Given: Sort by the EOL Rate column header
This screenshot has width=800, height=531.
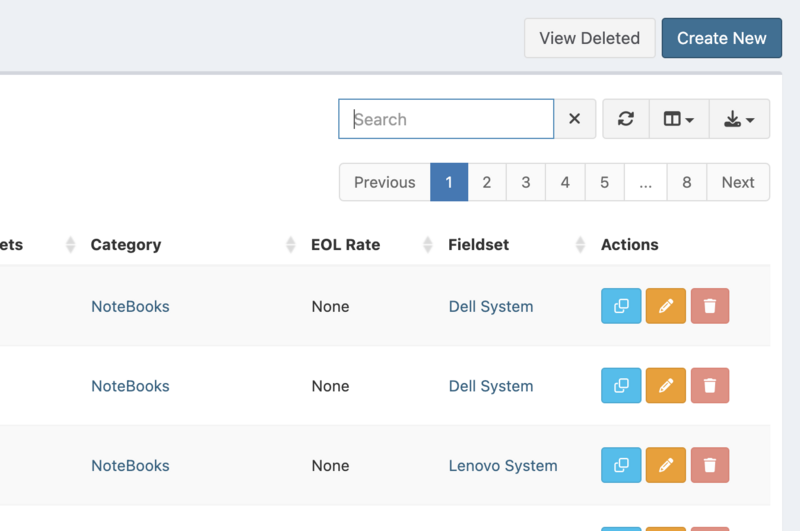Looking at the screenshot, I should click(x=345, y=244).
